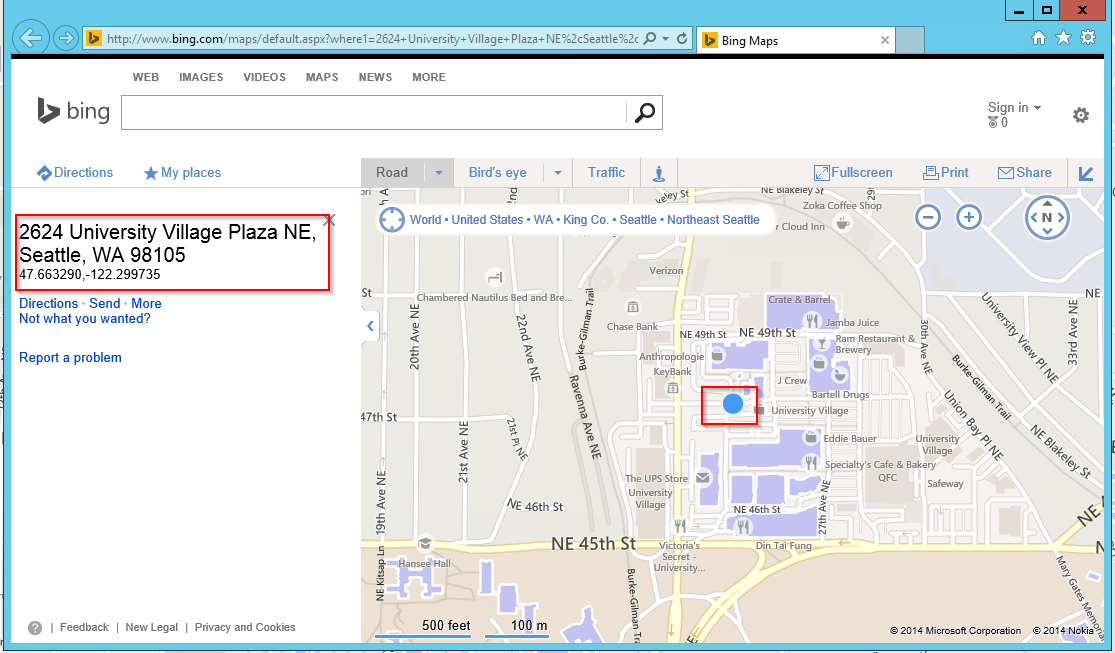The height and width of the screenshot is (653, 1115).
Task: Open the Sign in dropdown
Action: 1014,107
